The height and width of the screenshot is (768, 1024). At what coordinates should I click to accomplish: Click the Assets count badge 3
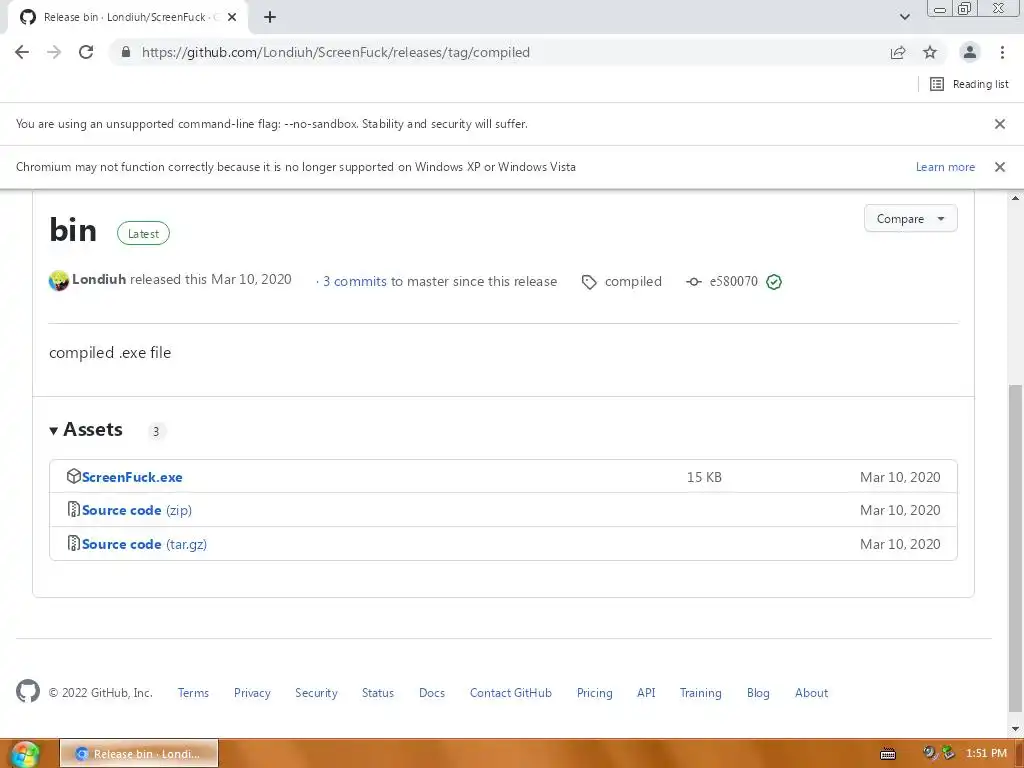tap(156, 431)
